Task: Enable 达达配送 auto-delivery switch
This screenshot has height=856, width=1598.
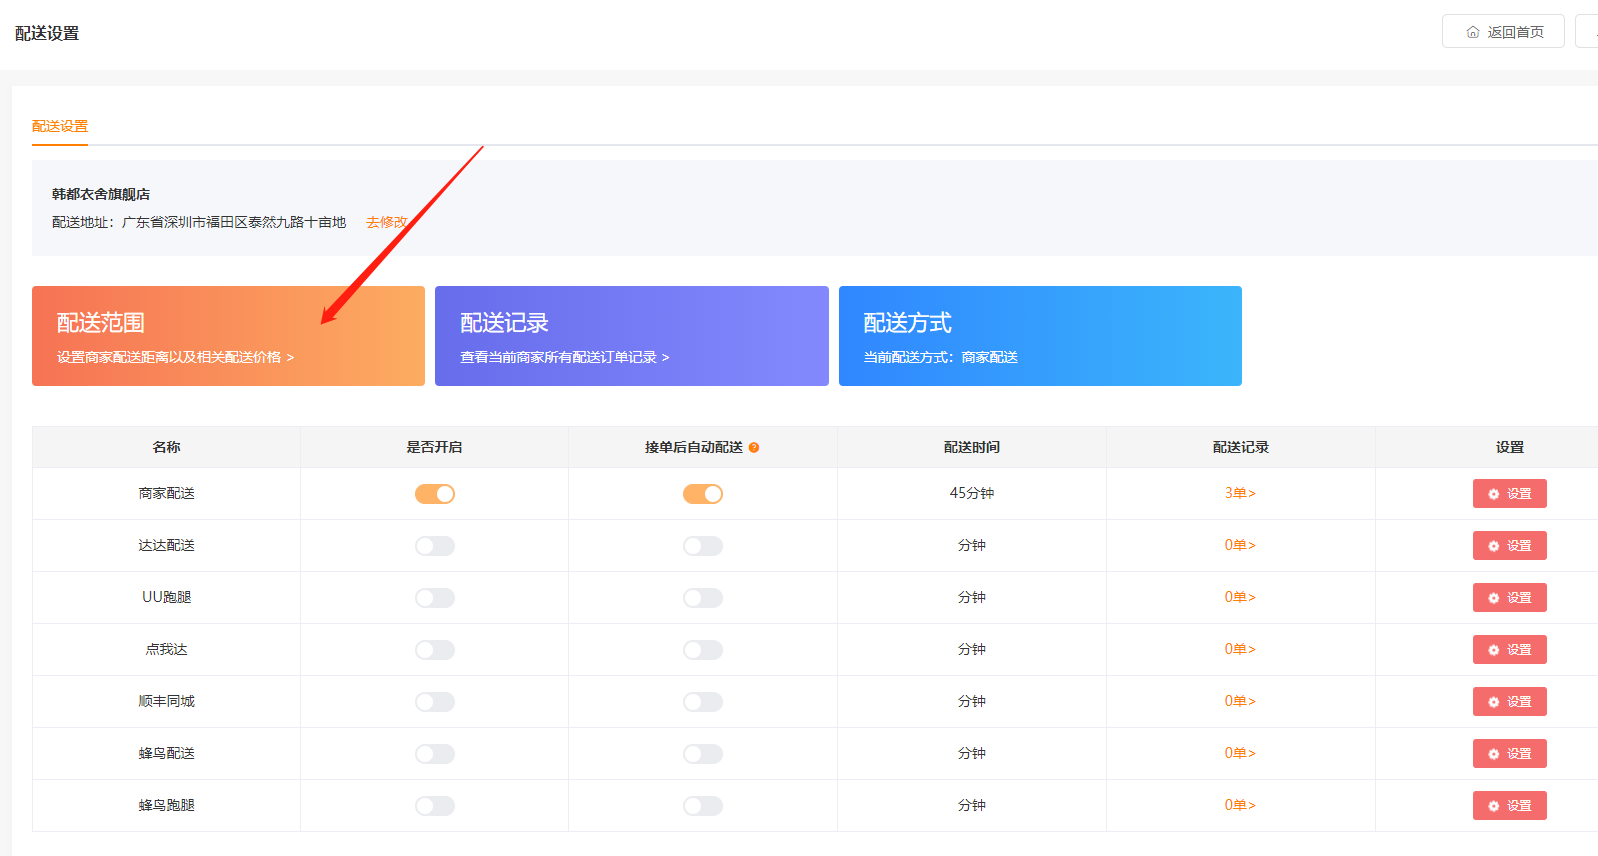Action: [x=703, y=546]
